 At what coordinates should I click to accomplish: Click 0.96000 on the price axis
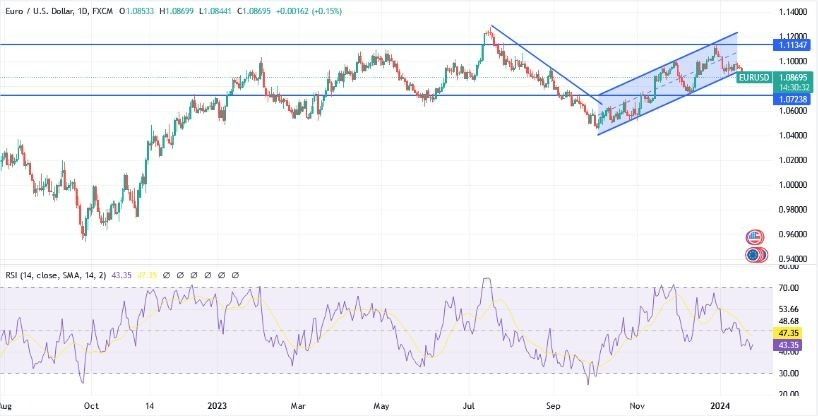(793, 234)
